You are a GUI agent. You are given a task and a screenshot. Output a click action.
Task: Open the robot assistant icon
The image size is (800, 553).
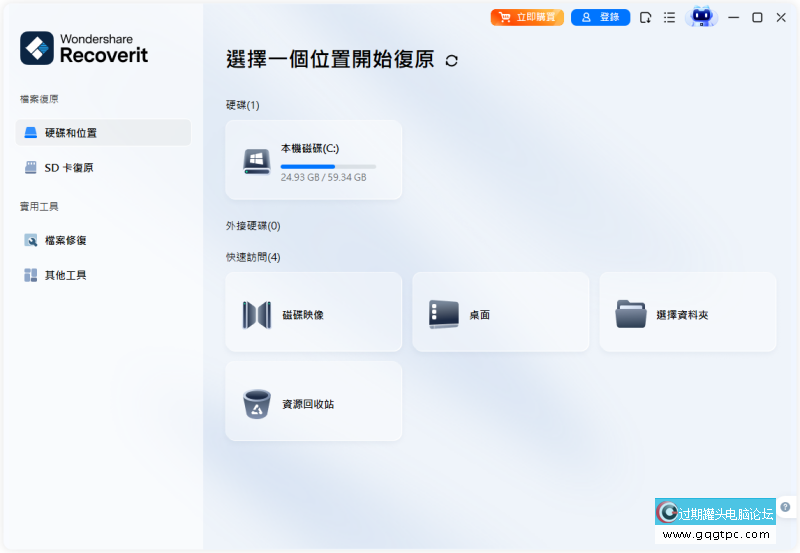(702, 17)
